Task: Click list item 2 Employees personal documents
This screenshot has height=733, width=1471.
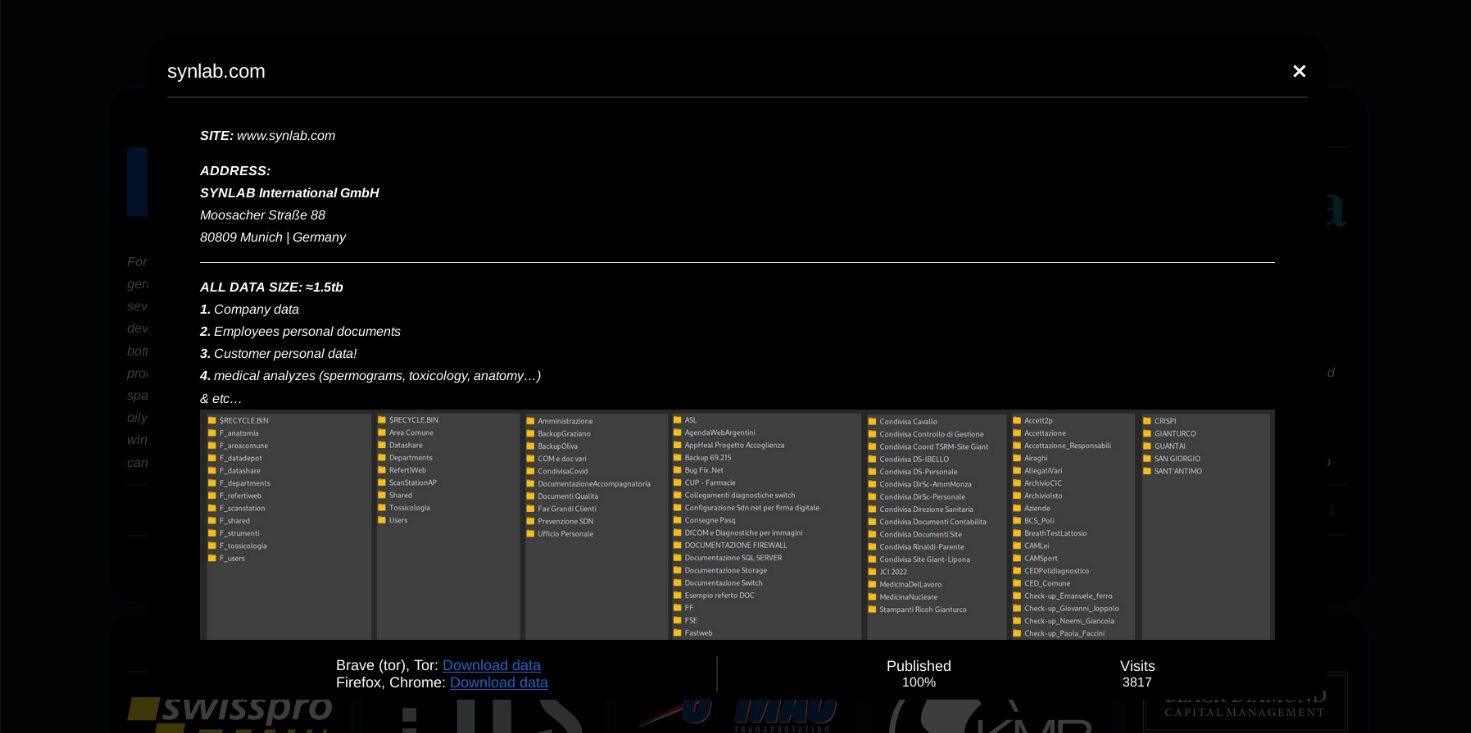Action: (300, 331)
